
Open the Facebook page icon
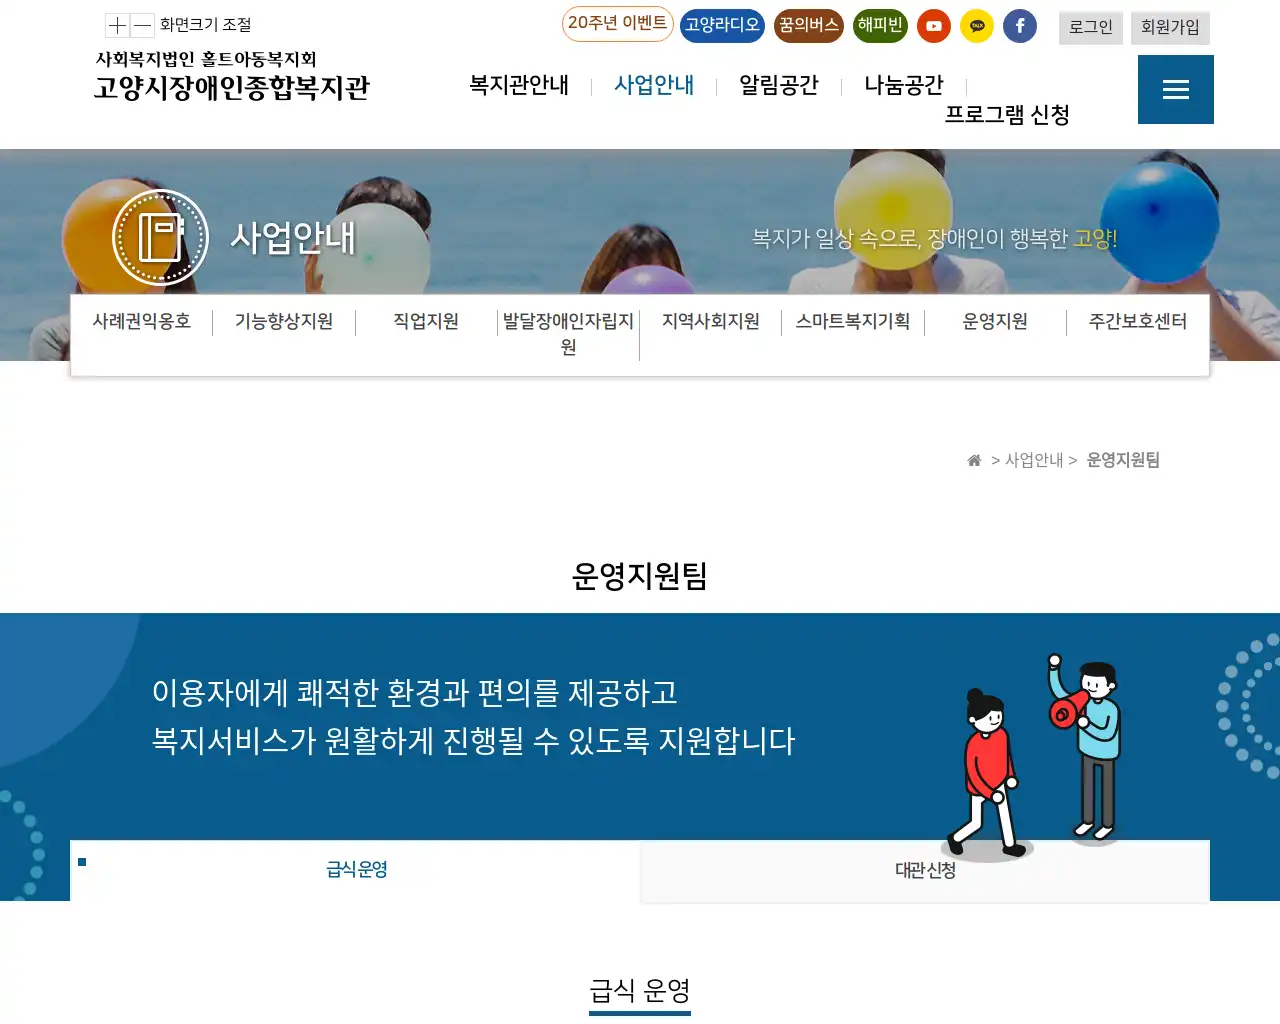click(1020, 26)
